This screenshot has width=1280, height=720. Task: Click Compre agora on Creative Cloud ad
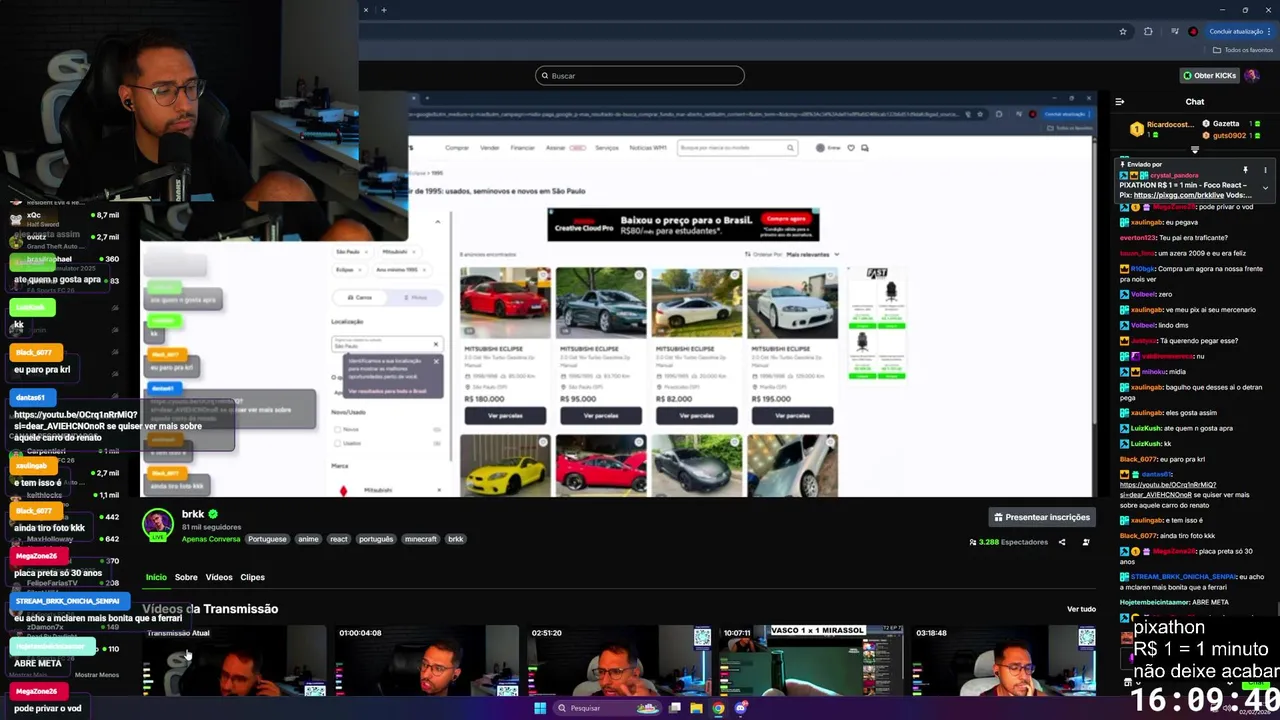786,218
